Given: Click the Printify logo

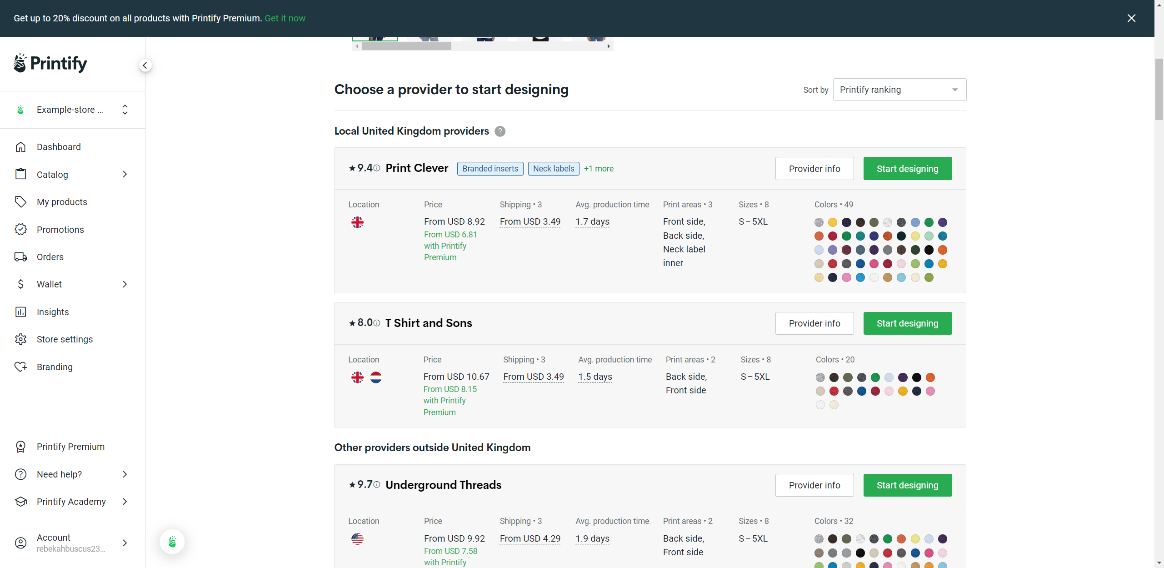Looking at the screenshot, I should [x=50, y=63].
